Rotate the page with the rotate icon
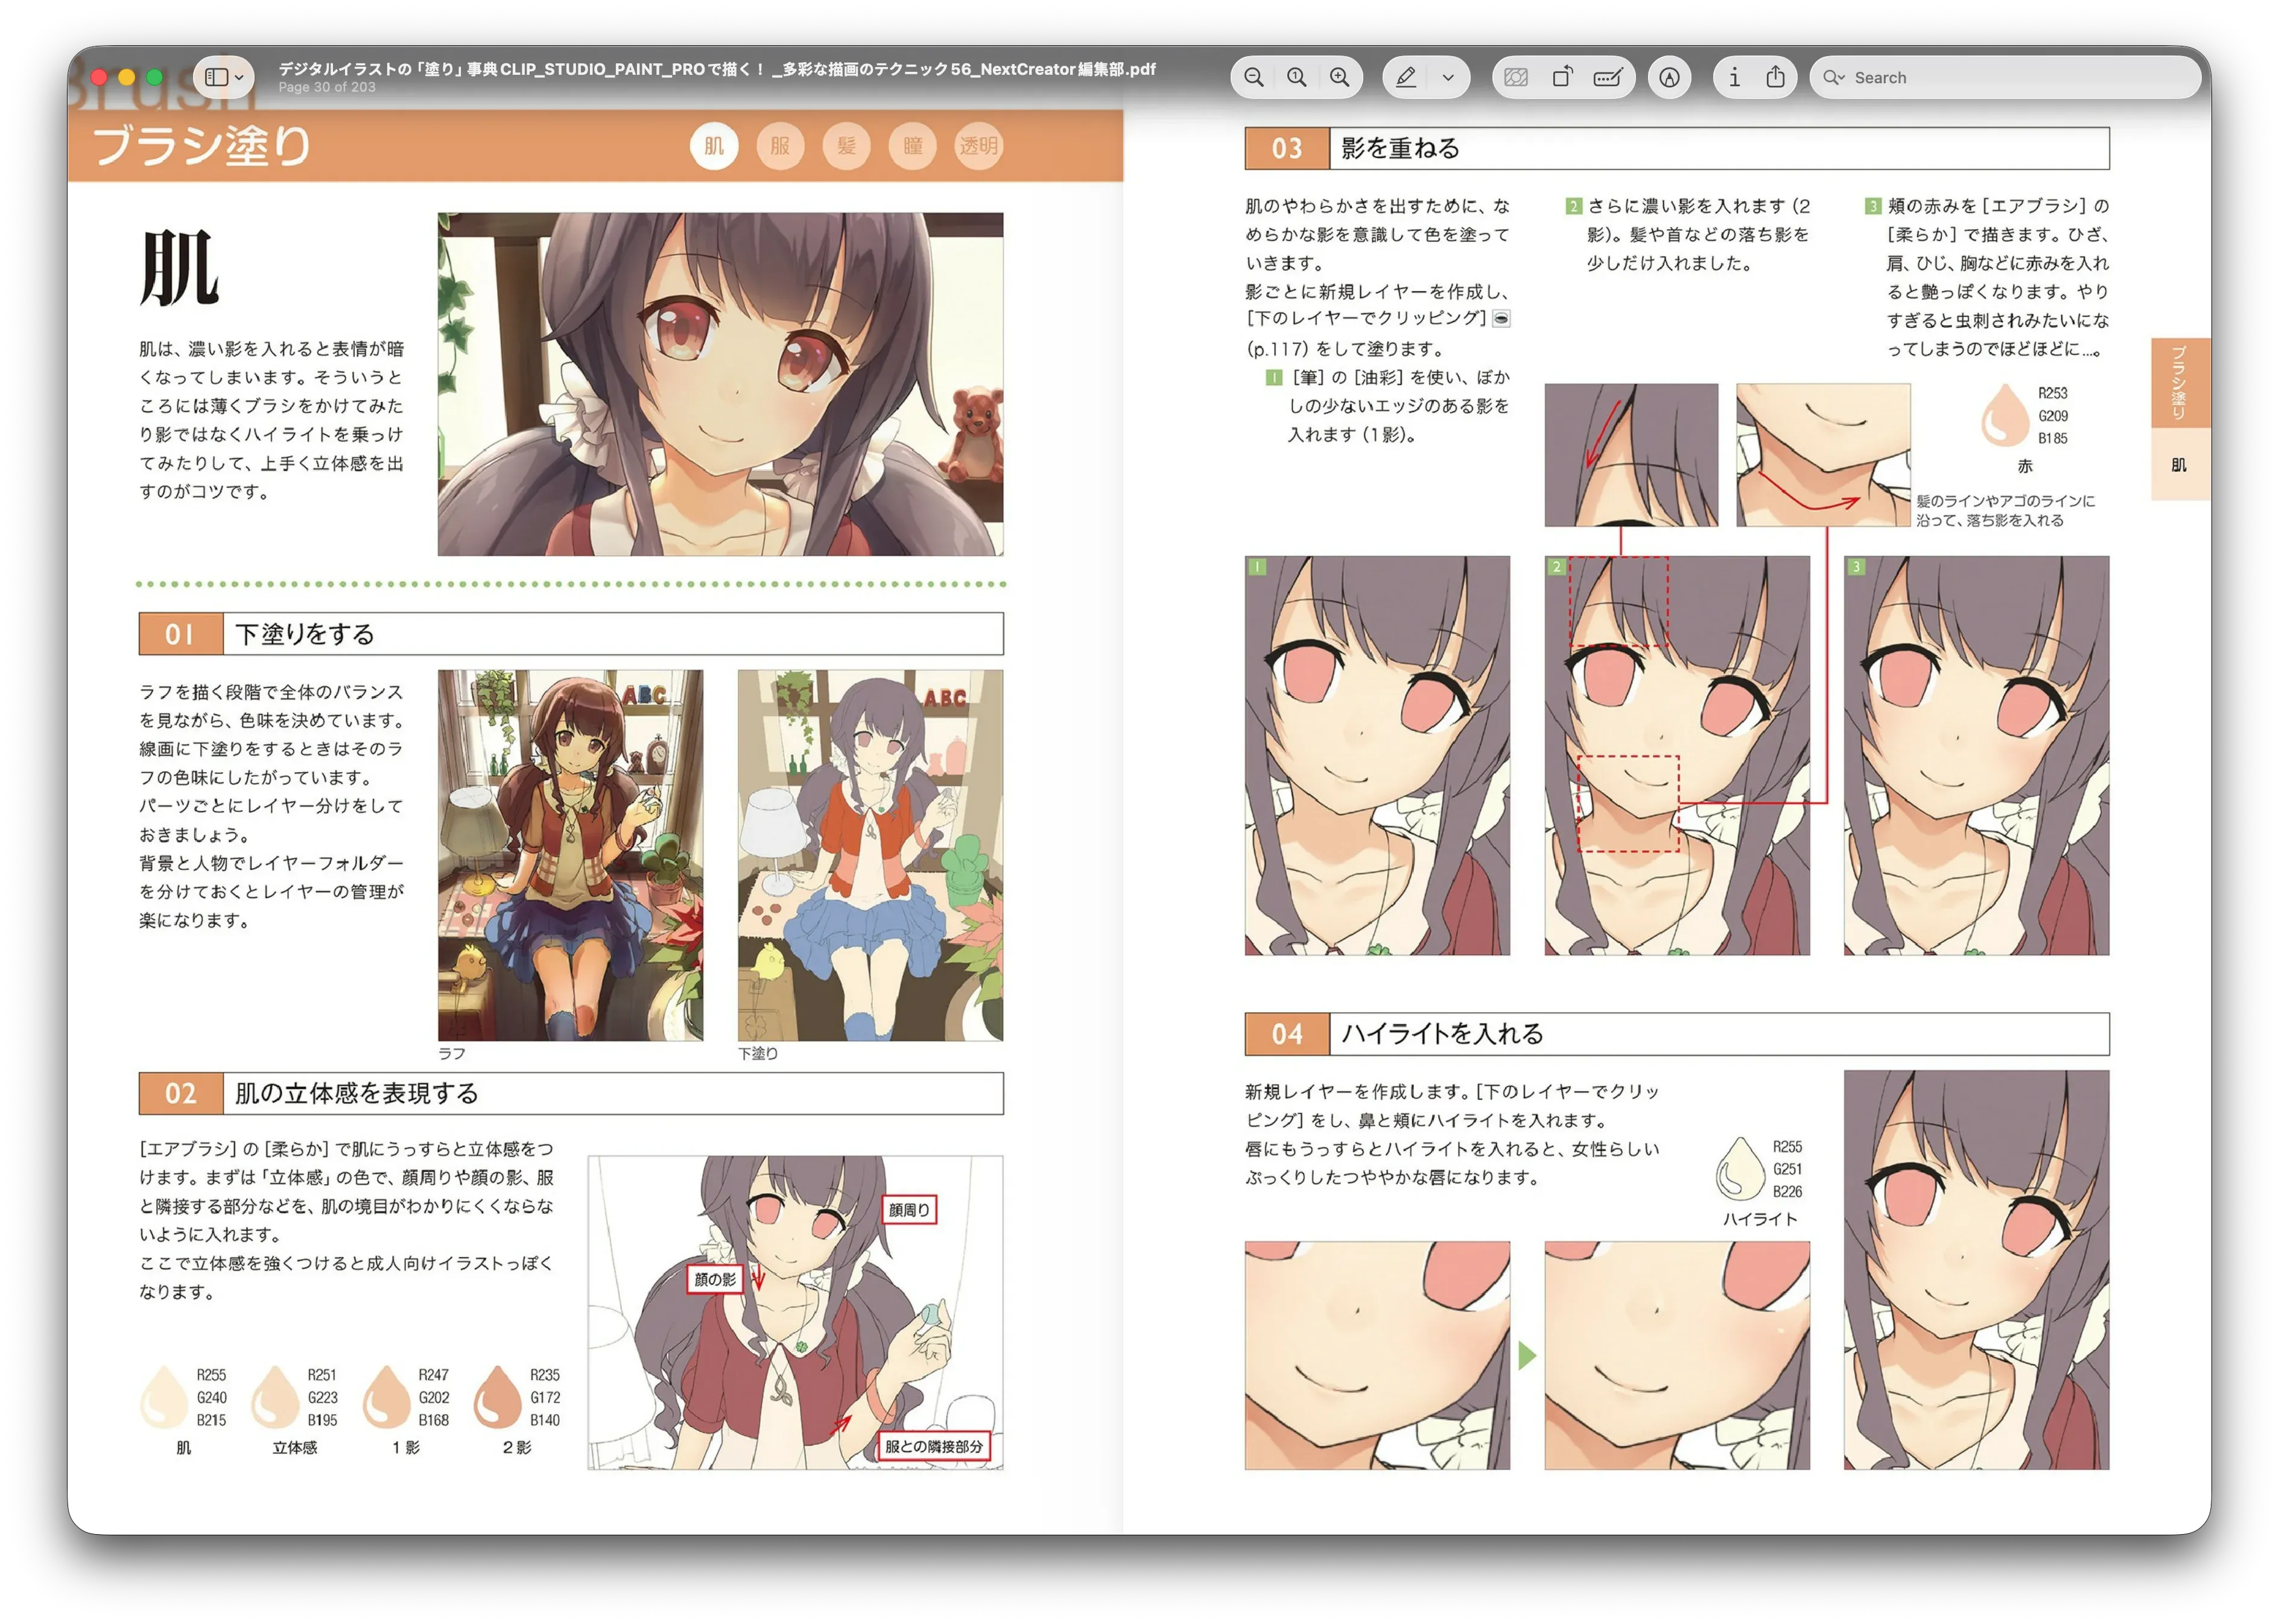The height and width of the screenshot is (1624, 2279). pos(1562,77)
